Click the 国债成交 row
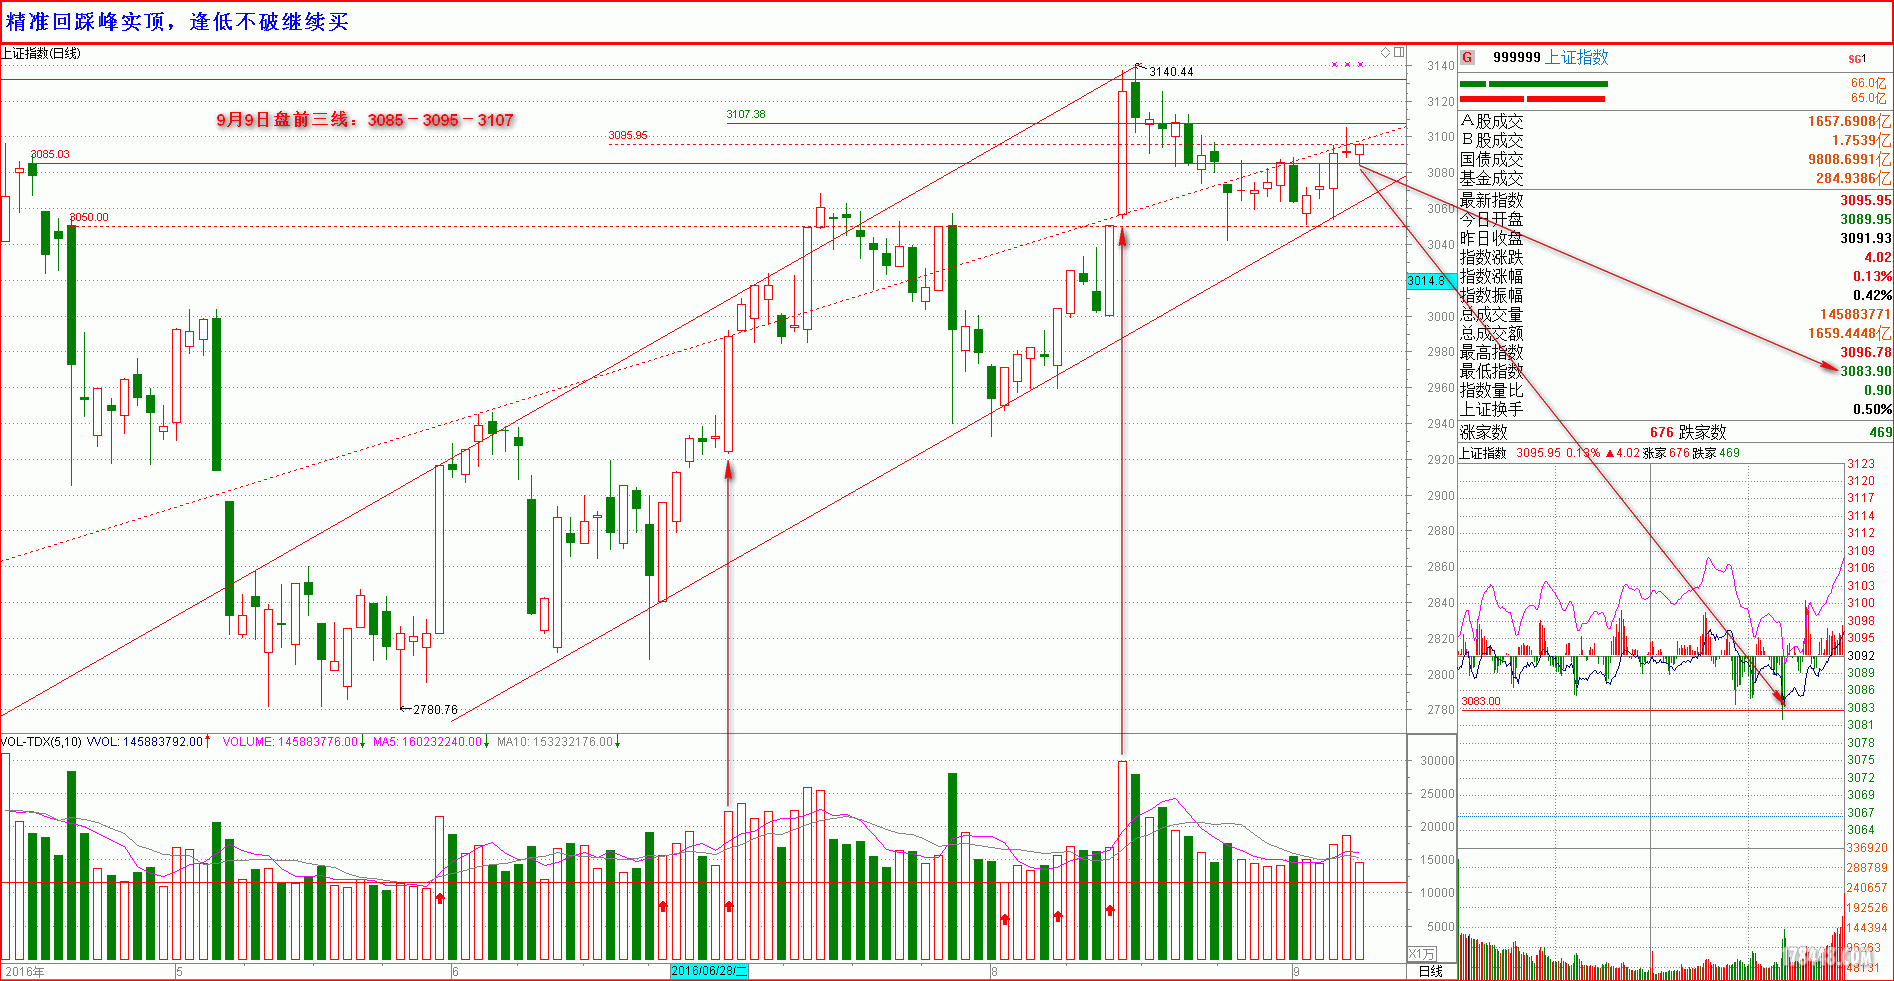Screen dimensions: 1894x981 click(1675, 159)
